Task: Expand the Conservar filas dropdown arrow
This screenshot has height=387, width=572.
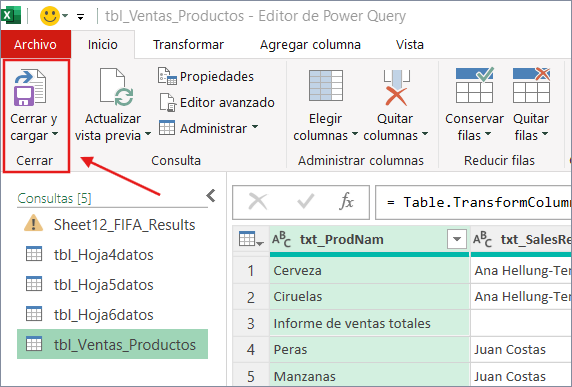Action: click(487, 134)
